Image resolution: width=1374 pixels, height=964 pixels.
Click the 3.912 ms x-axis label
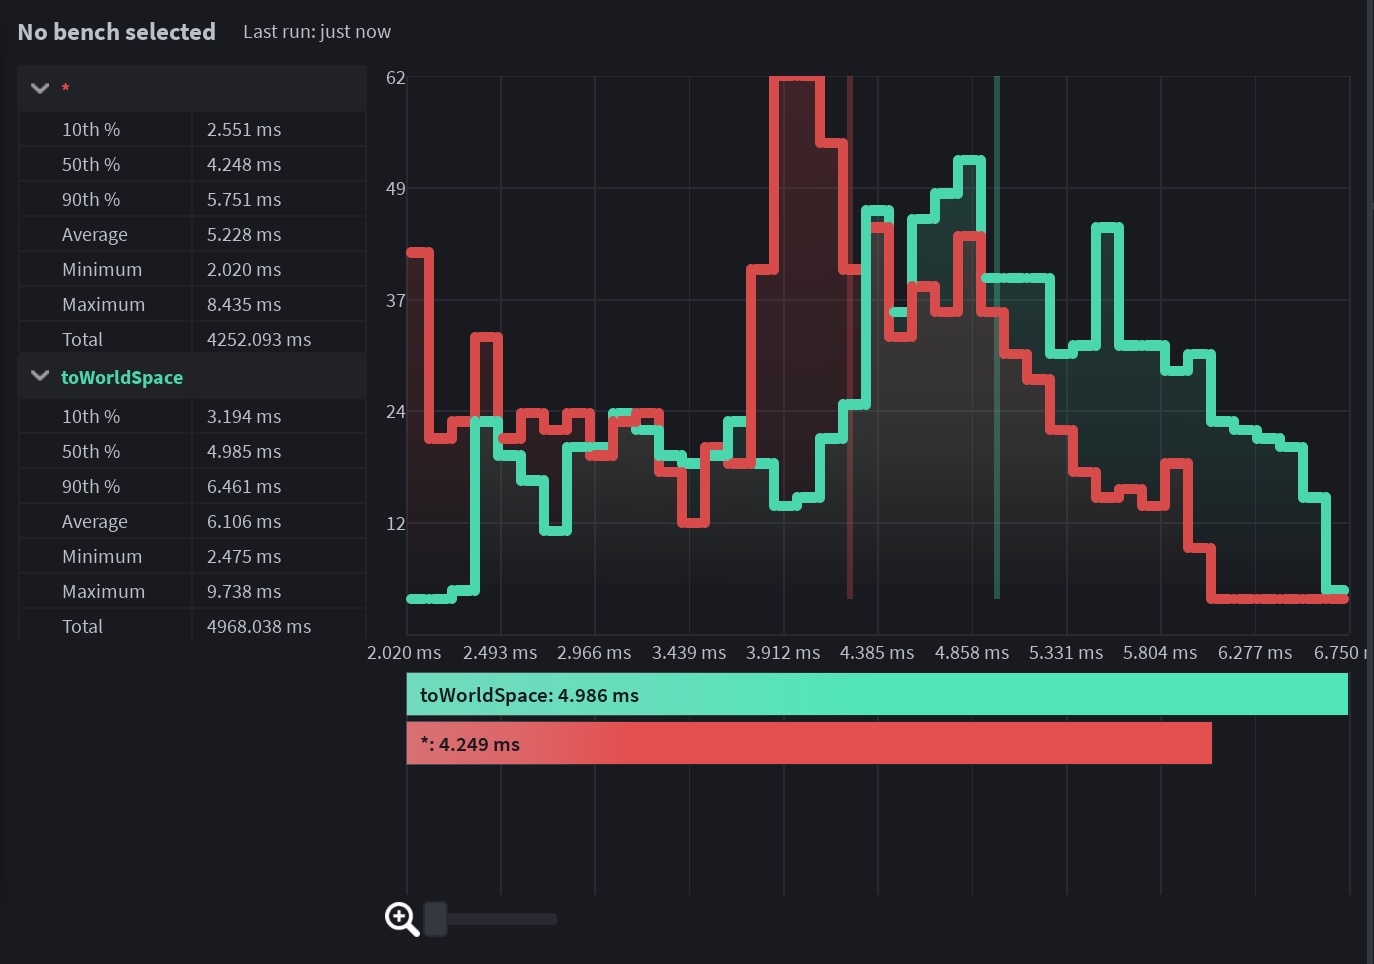point(783,653)
